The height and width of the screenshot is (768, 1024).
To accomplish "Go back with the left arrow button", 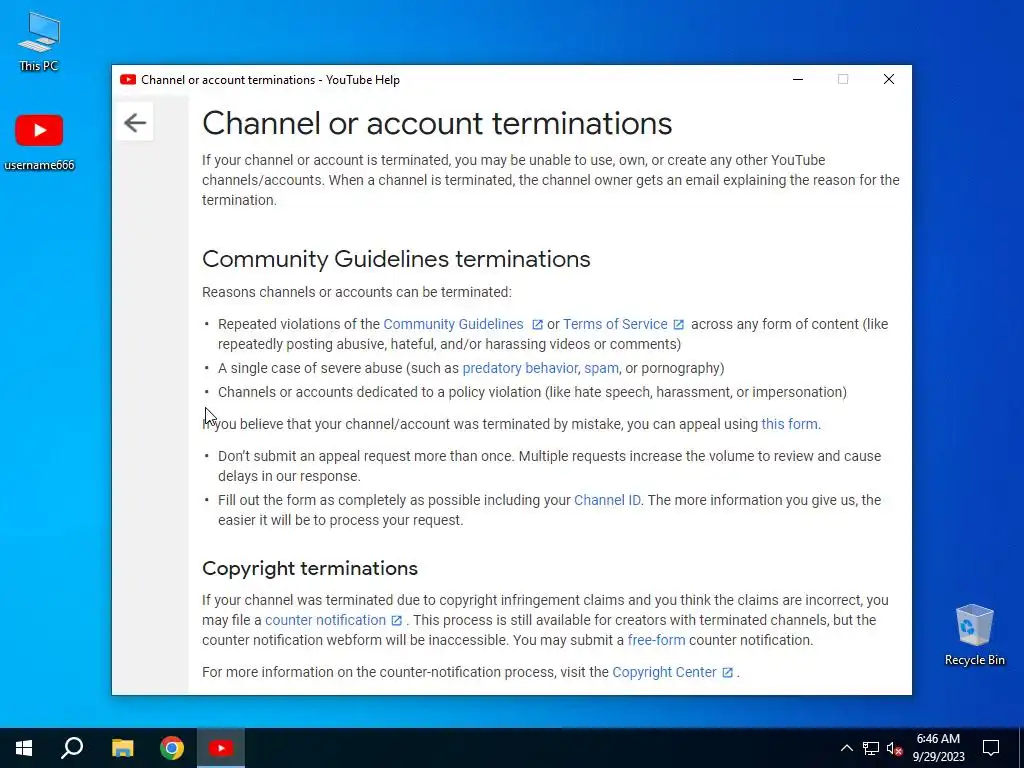I will click(135, 122).
